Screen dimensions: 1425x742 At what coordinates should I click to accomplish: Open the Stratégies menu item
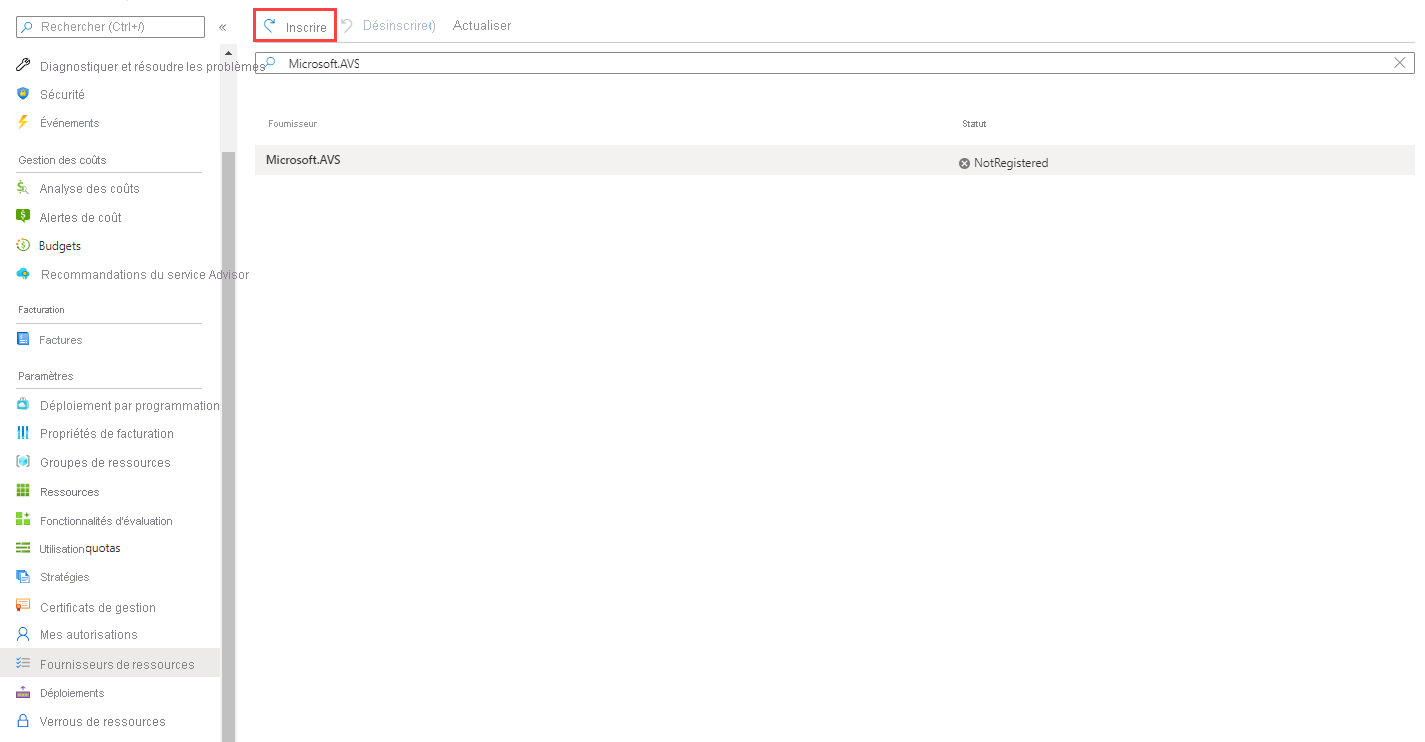[65, 578]
